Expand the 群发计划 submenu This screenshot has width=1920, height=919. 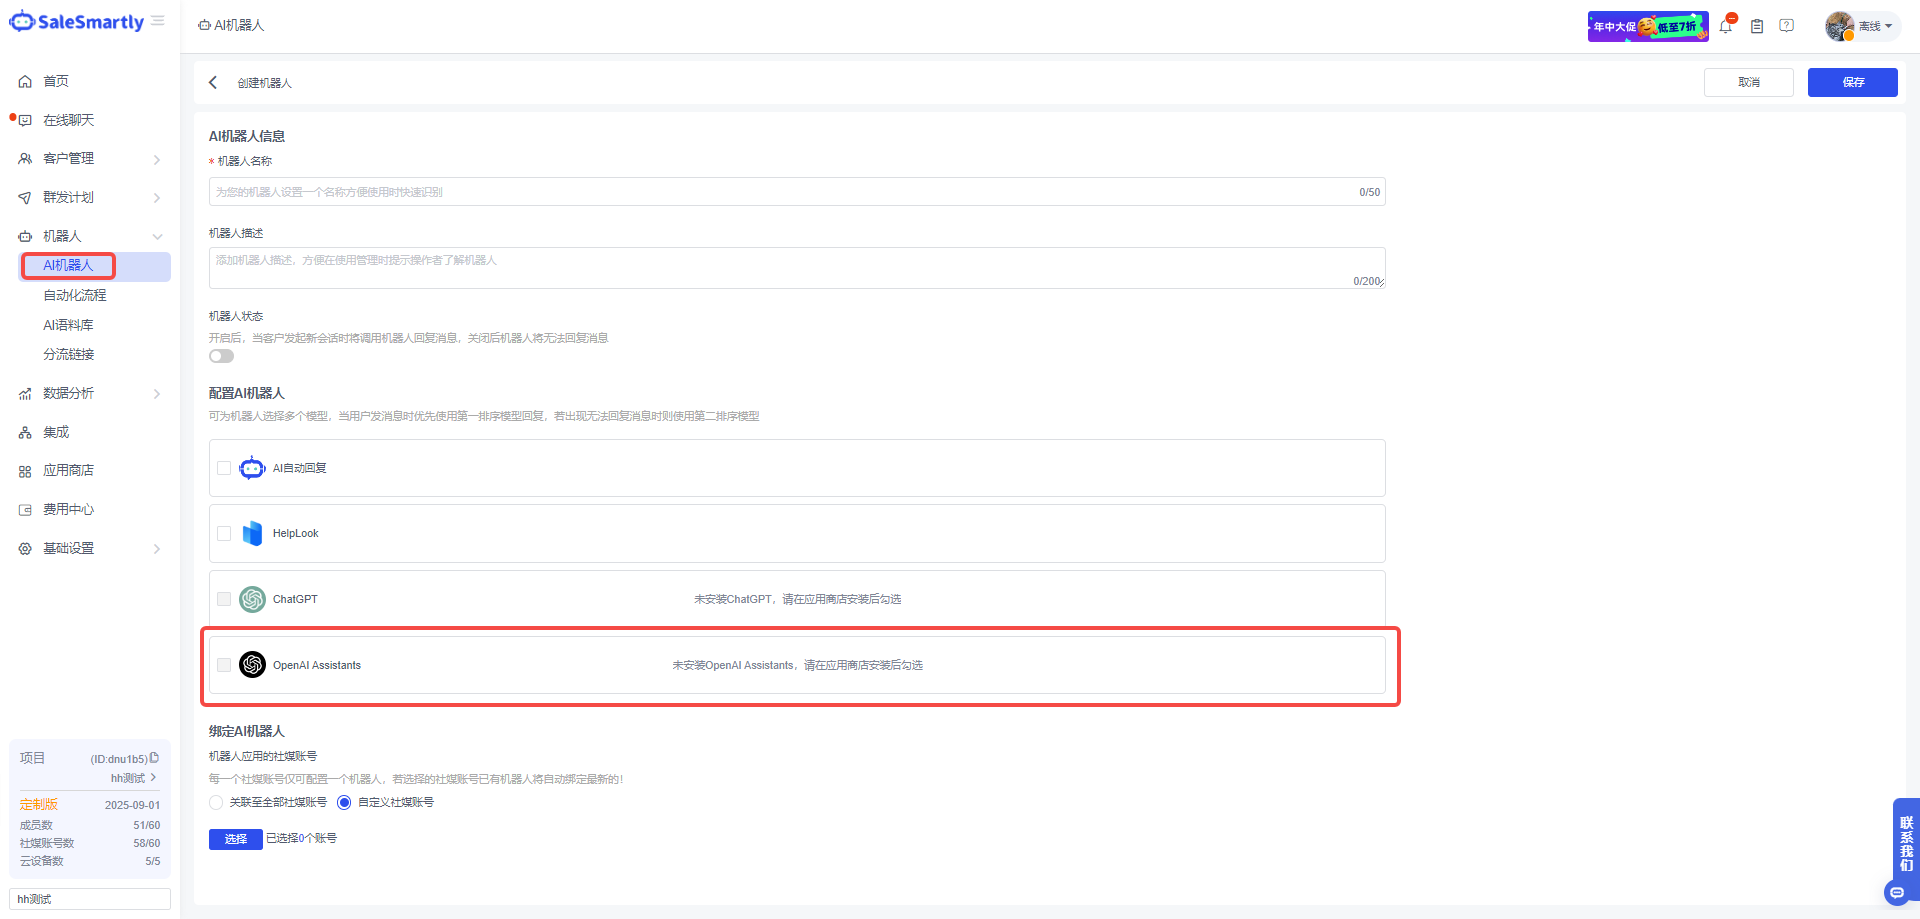[x=157, y=198]
